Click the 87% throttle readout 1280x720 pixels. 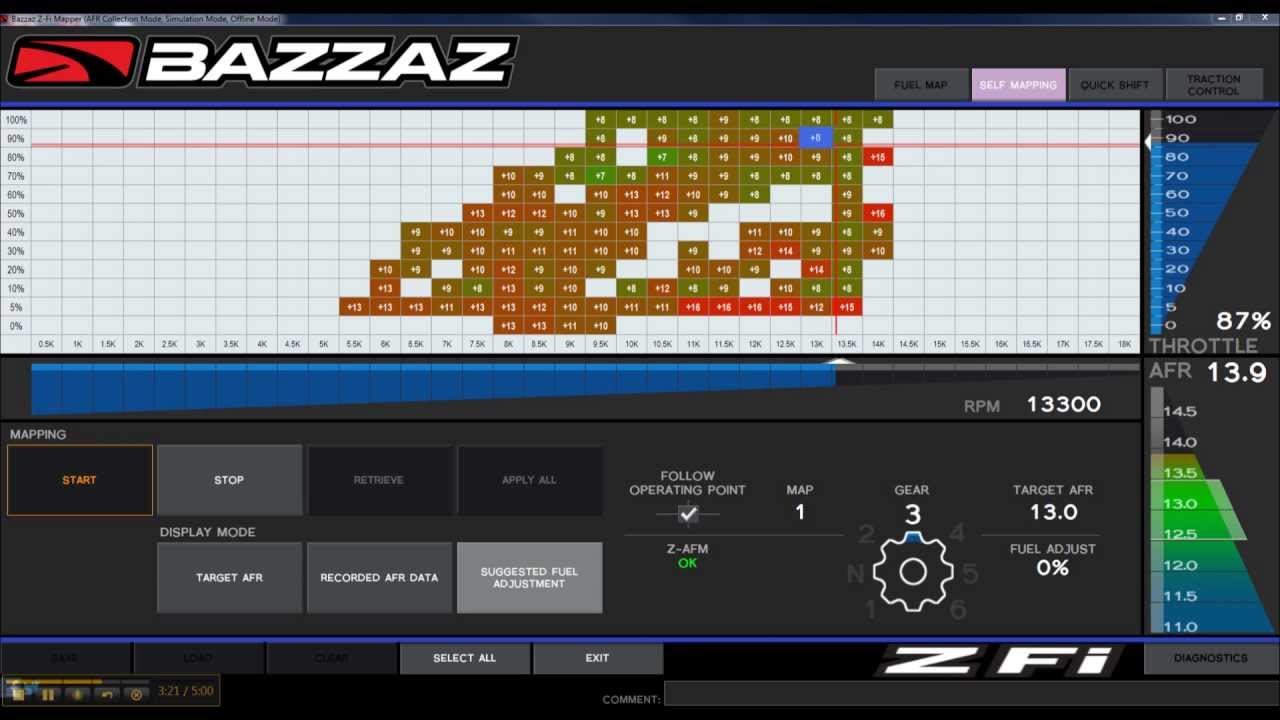pyautogui.click(x=1243, y=321)
